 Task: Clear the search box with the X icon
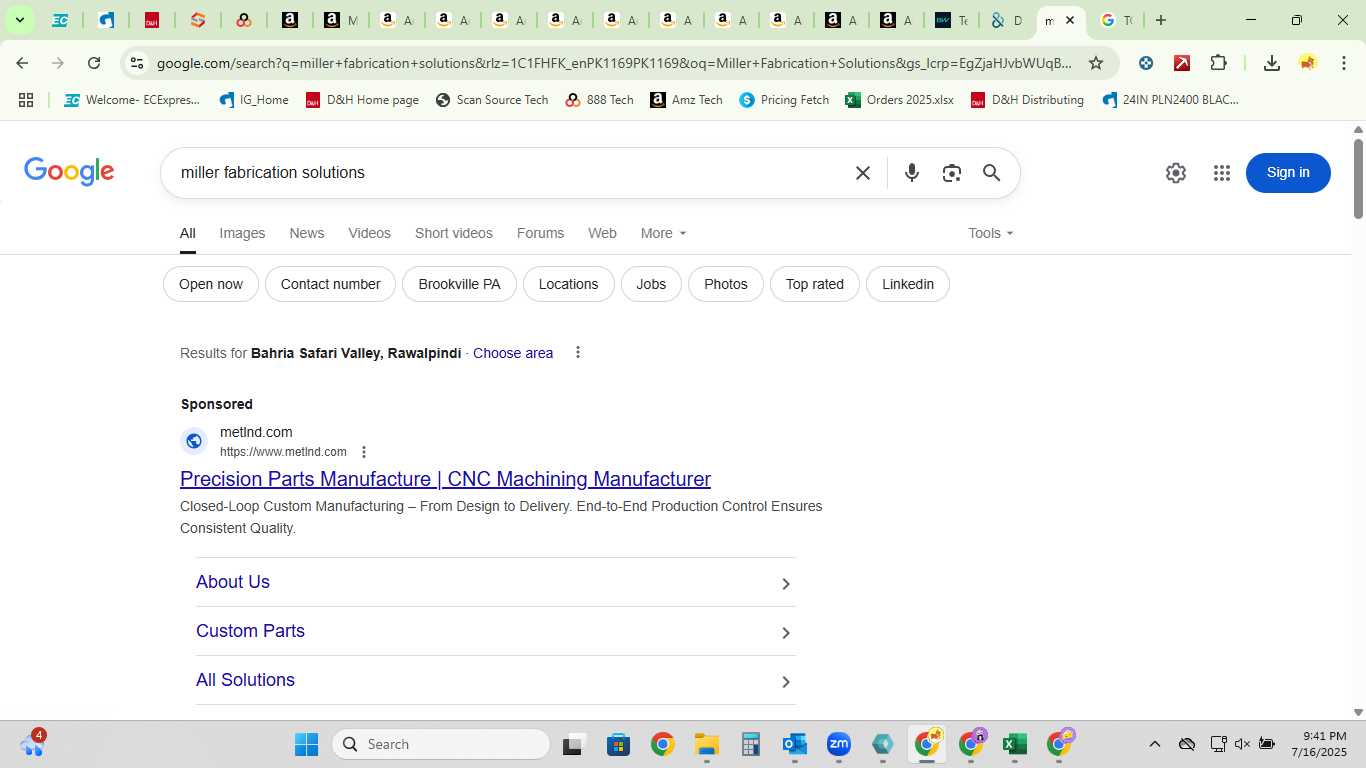point(863,173)
